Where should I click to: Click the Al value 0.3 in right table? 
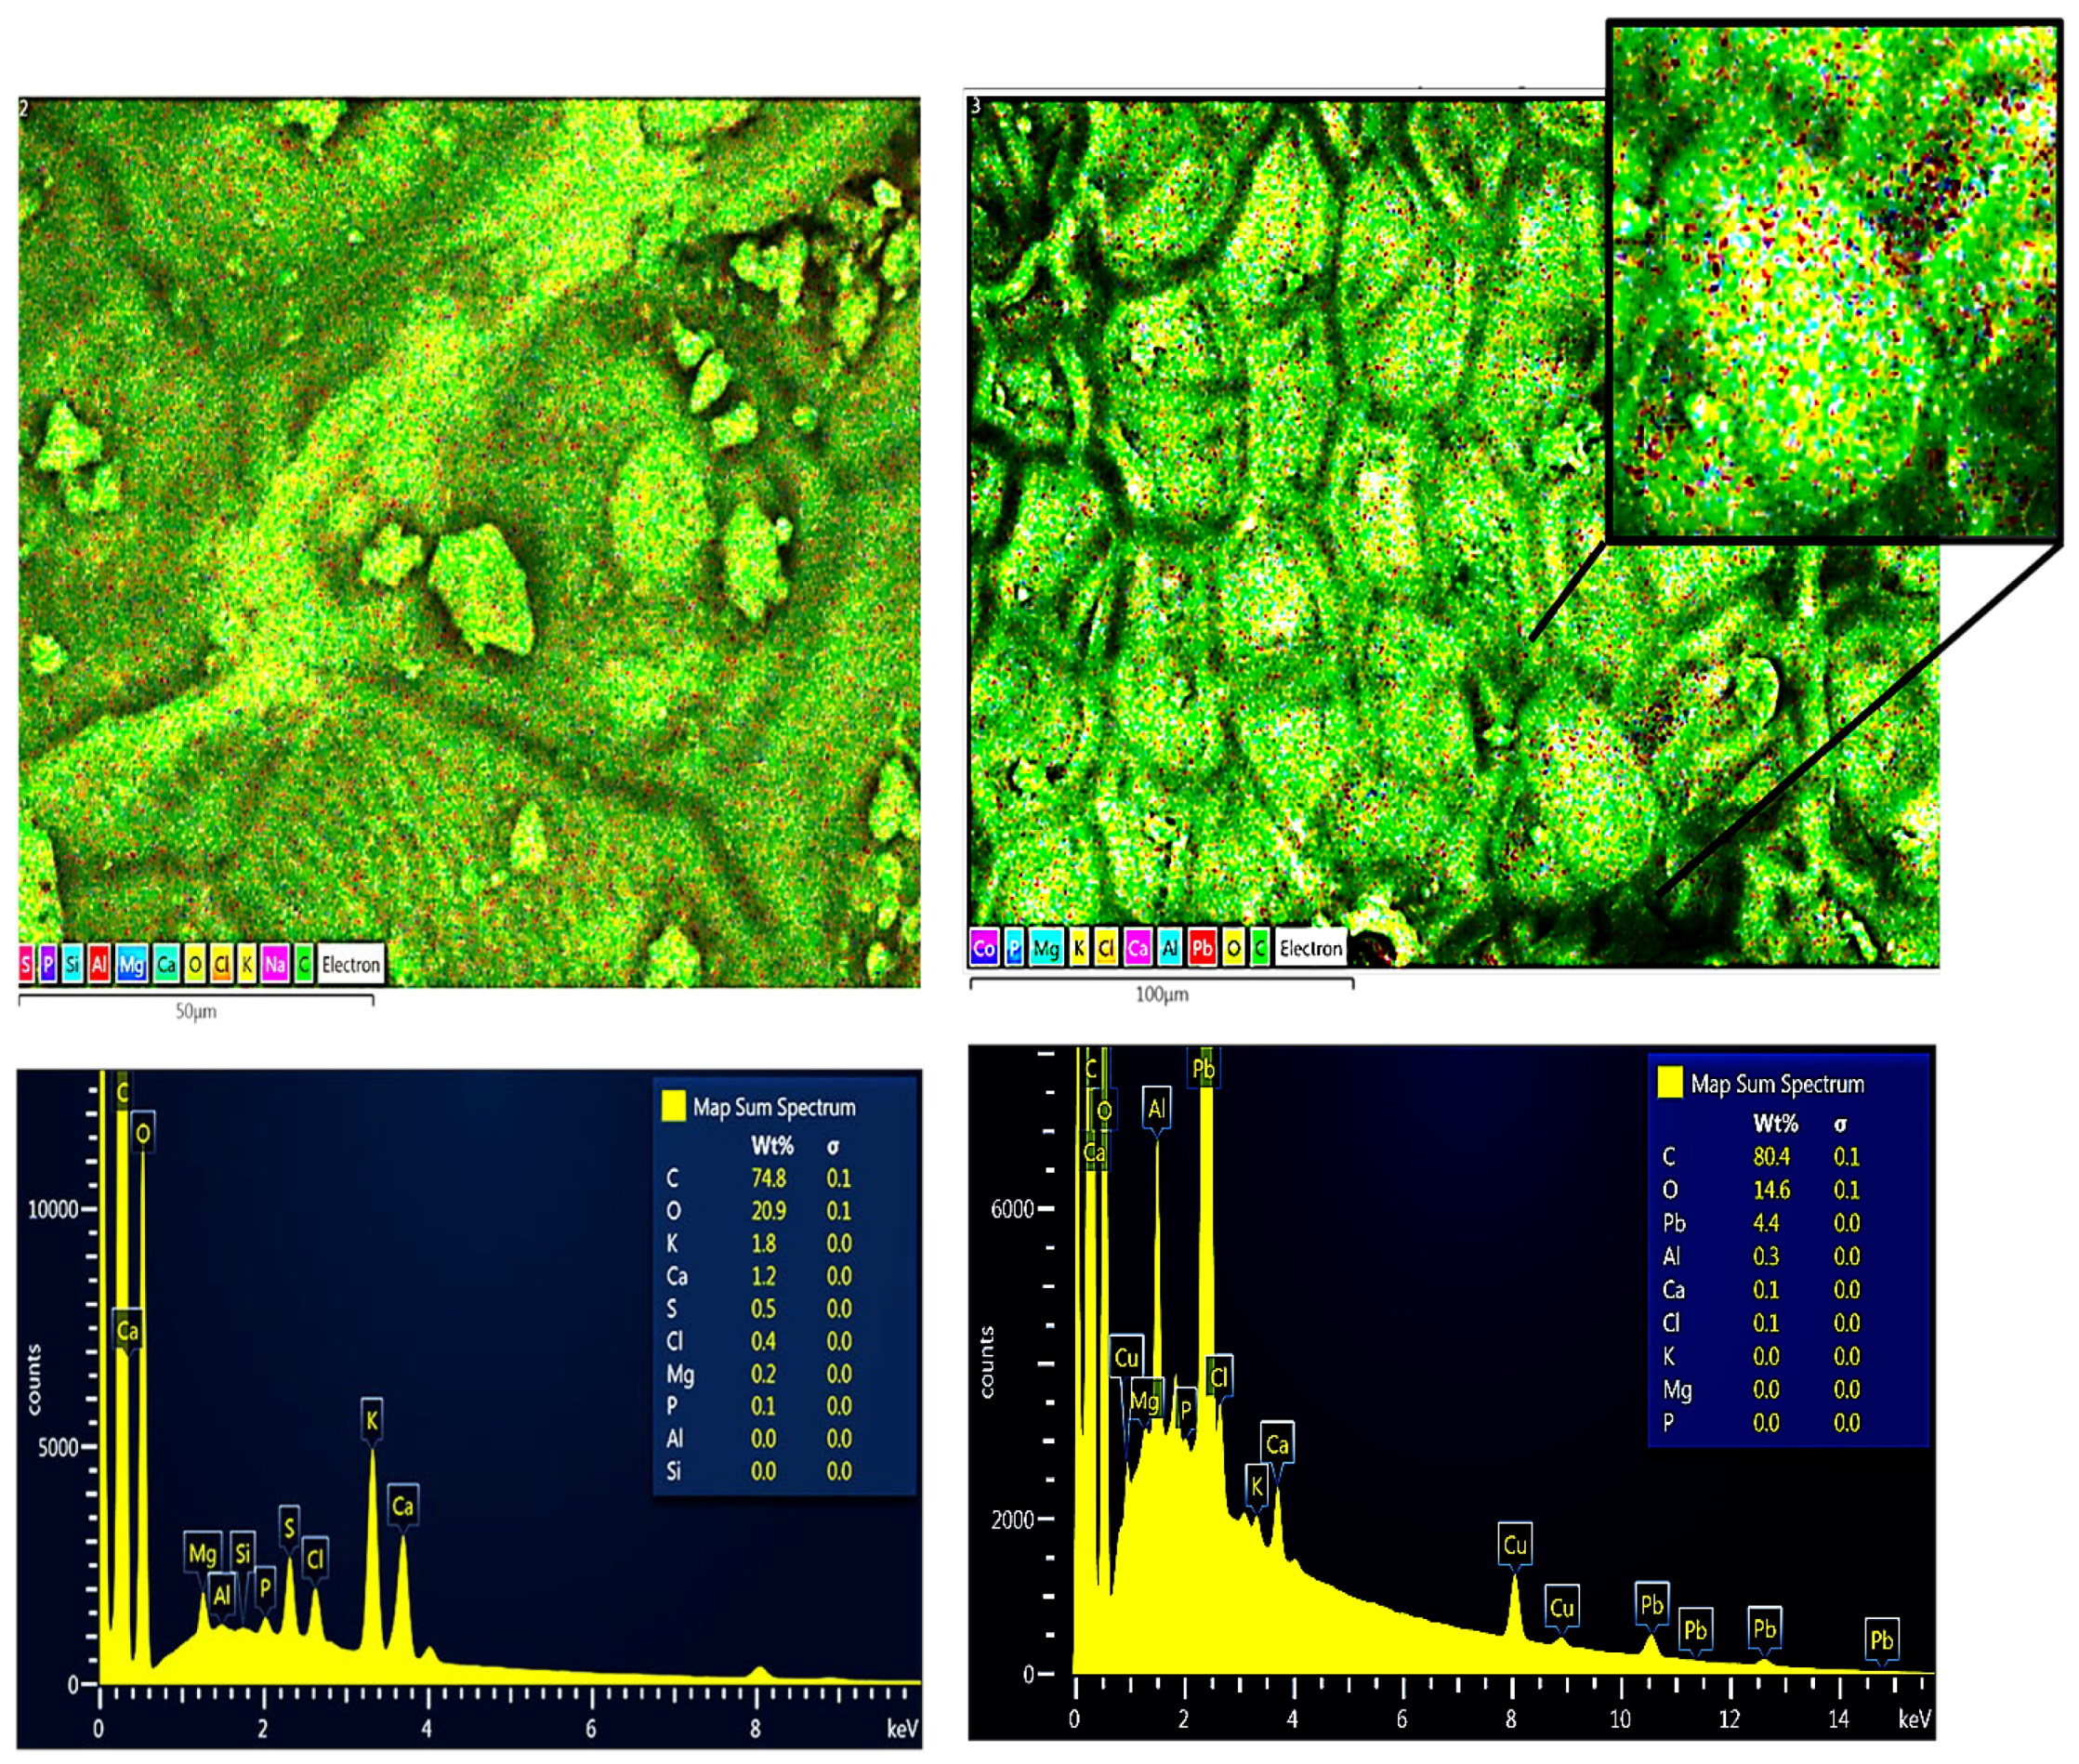(x=1766, y=1256)
